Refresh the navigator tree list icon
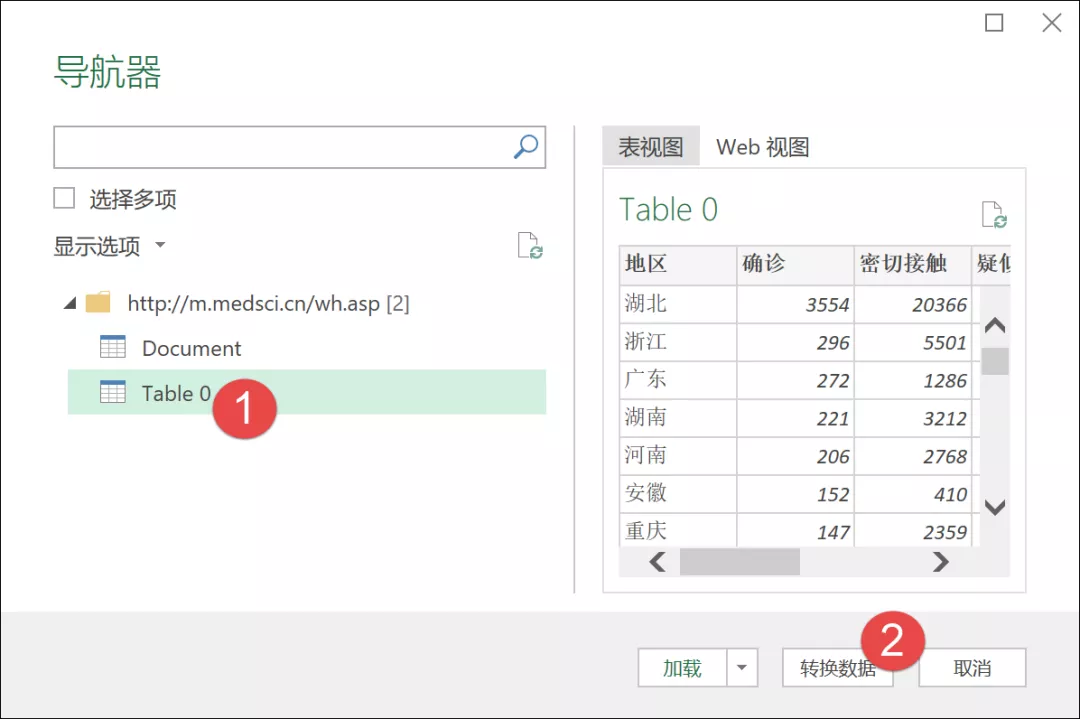 point(530,245)
